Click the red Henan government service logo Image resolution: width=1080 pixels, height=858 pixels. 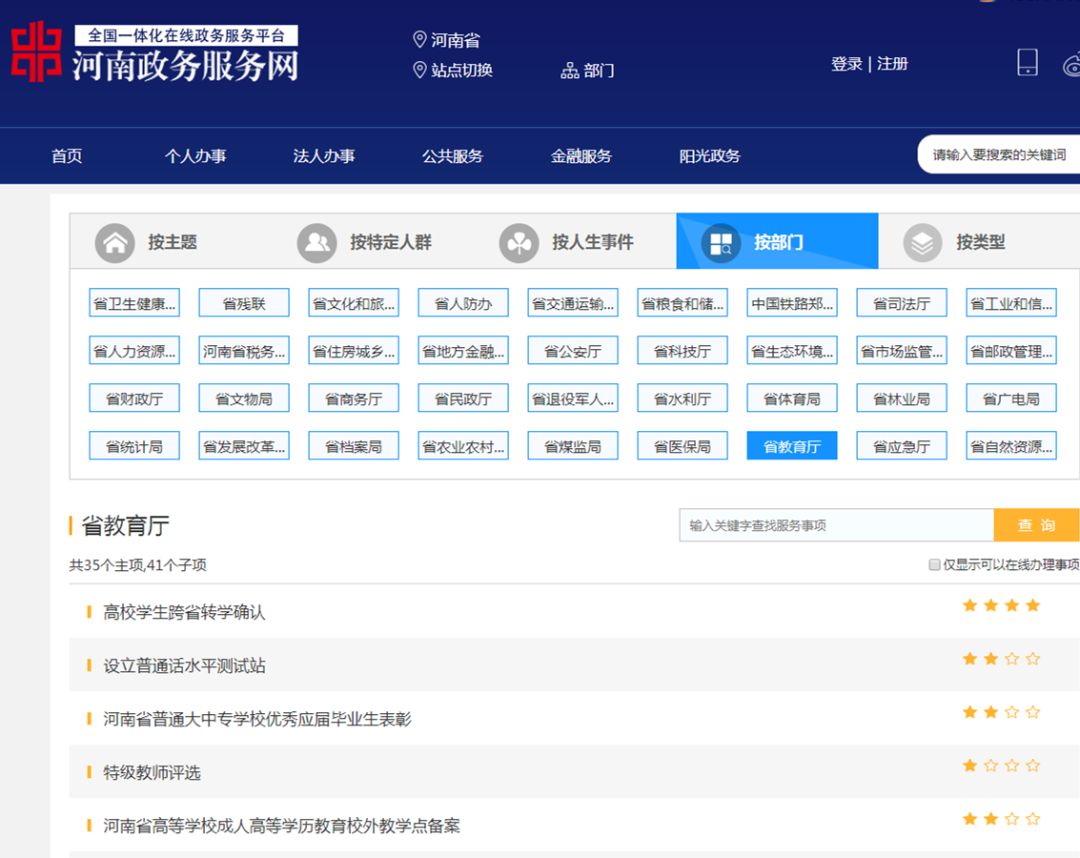point(36,52)
